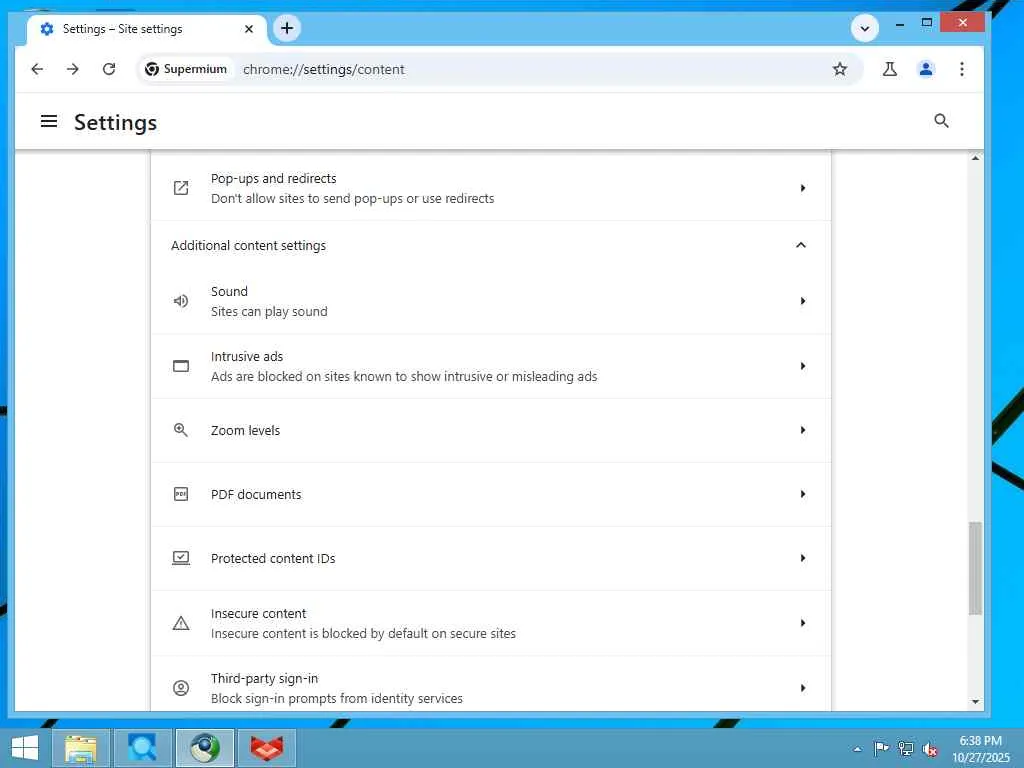Image resolution: width=1024 pixels, height=768 pixels.
Task: Collapse Additional content settings section
Action: pyautogui.click(x=801, y=246)
